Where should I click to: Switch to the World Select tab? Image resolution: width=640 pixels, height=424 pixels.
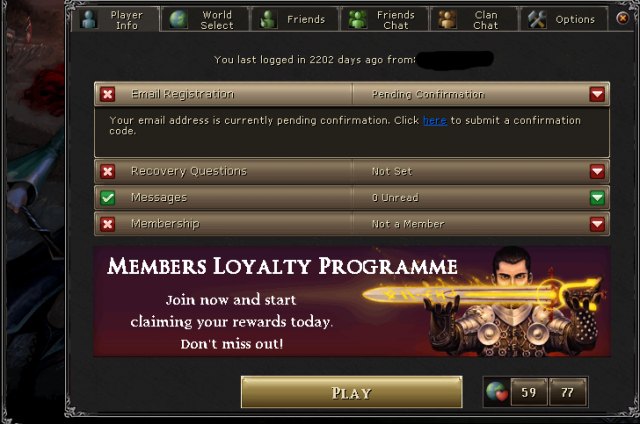[x=205, y=19]
